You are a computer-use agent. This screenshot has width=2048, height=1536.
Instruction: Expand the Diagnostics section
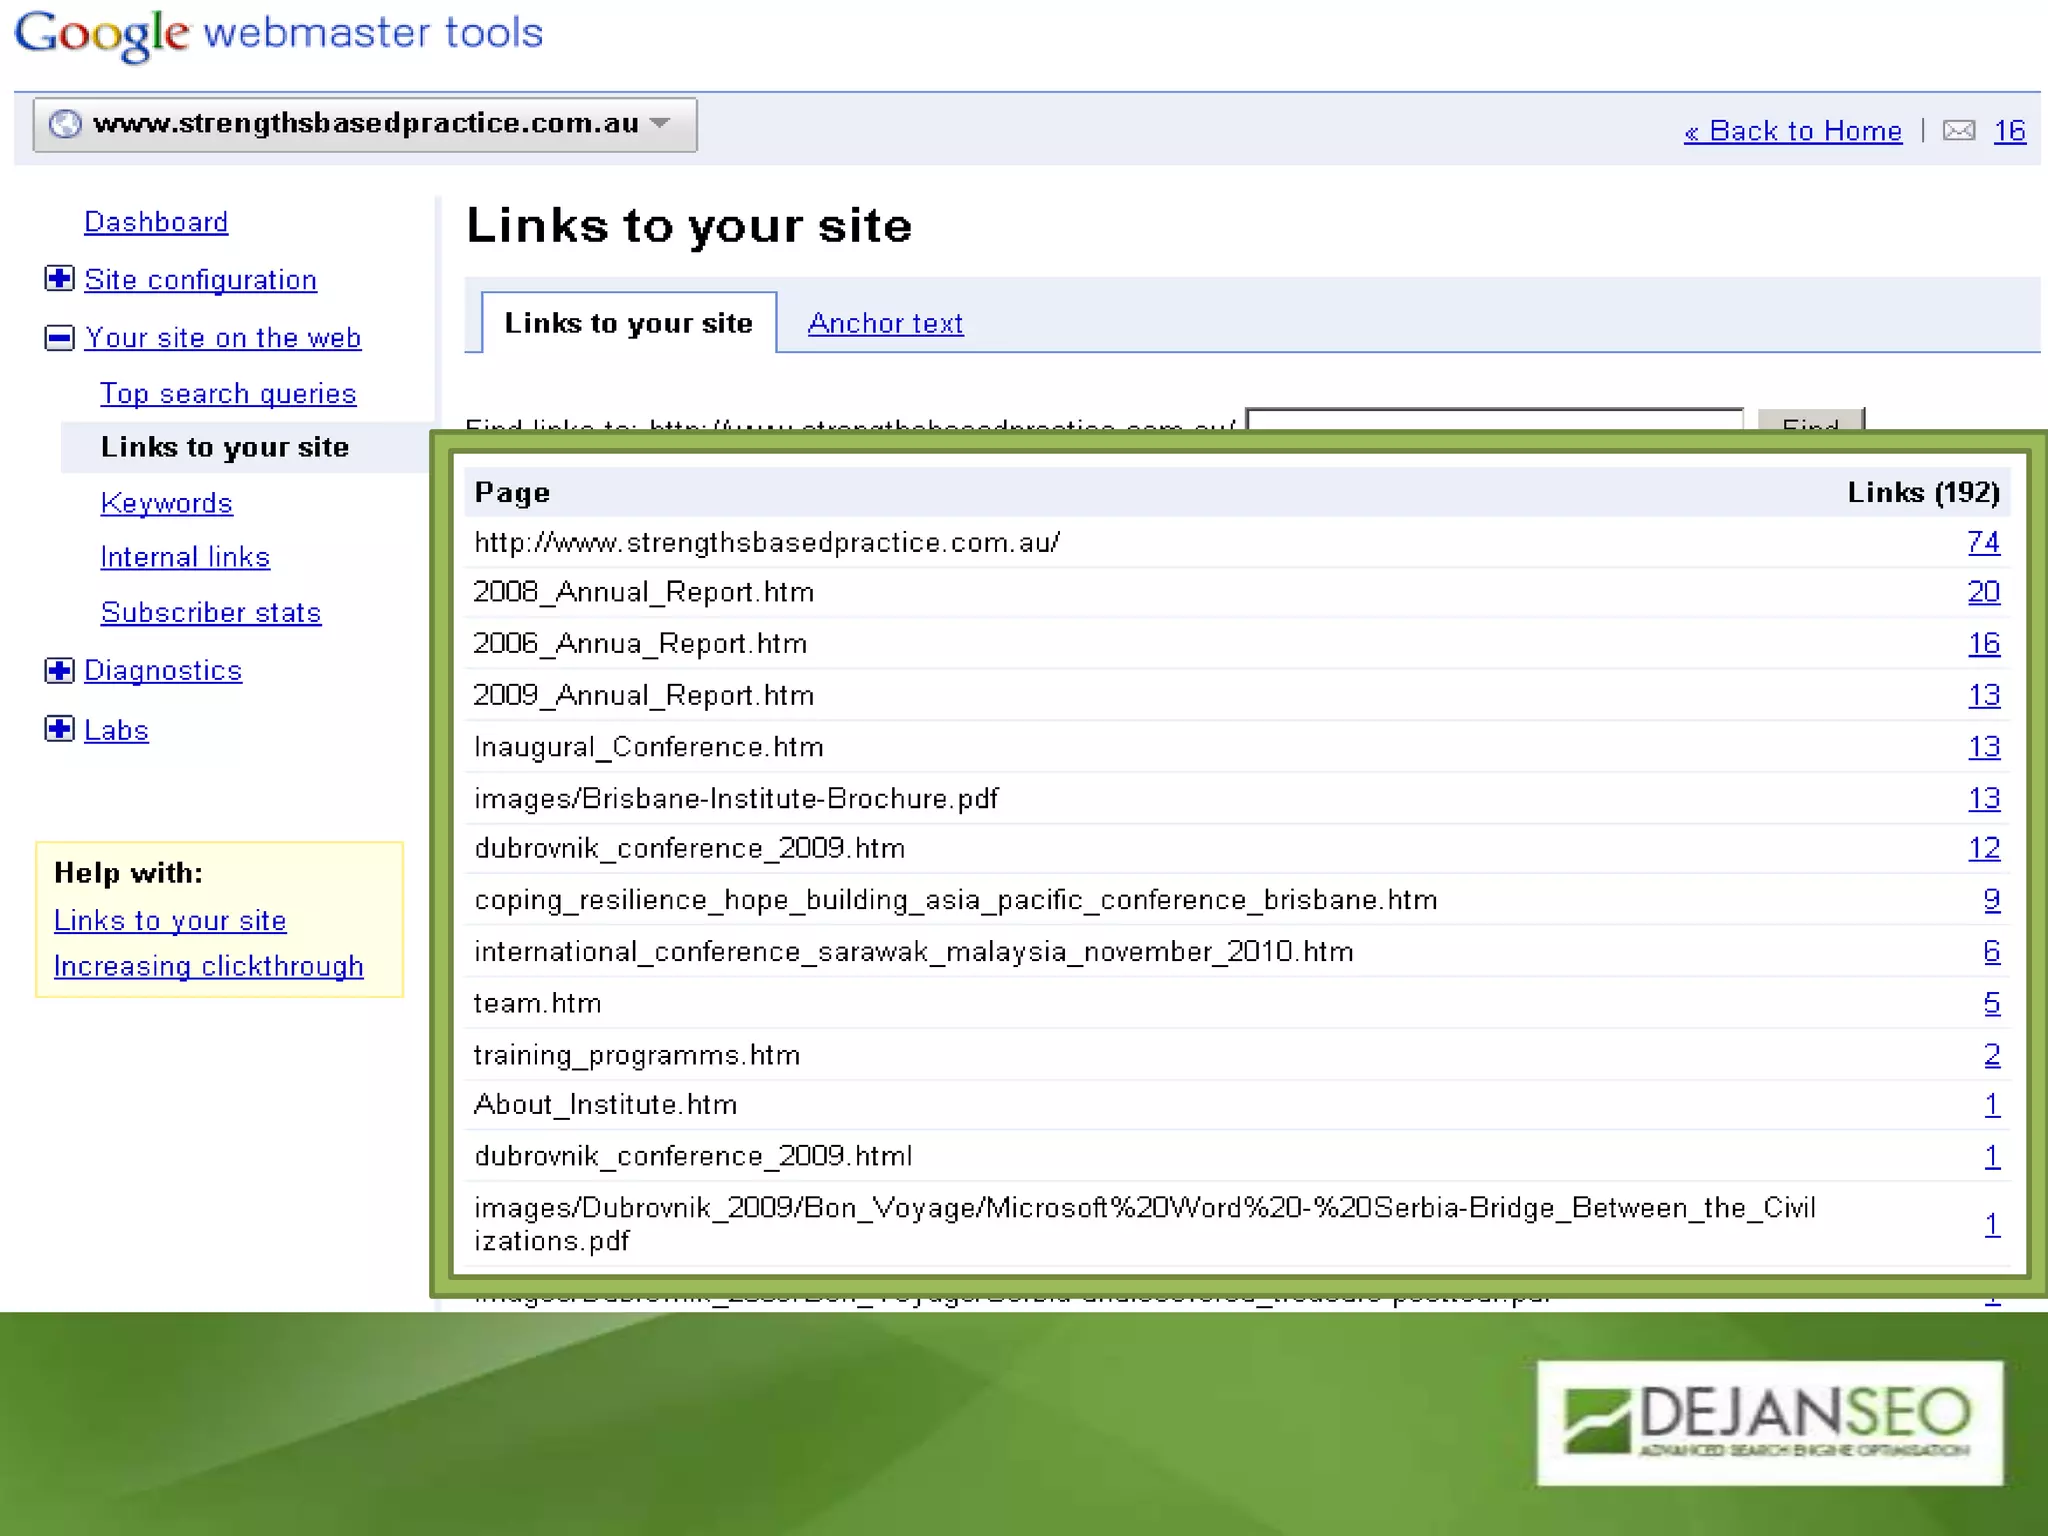point(59,670)
